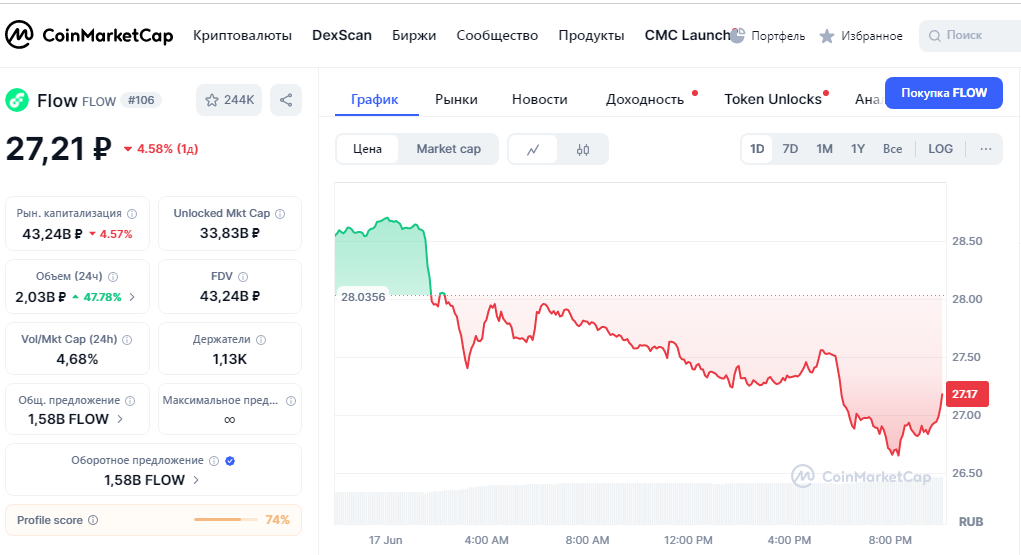Open the Криптовалюты menu

coord(242,36)
